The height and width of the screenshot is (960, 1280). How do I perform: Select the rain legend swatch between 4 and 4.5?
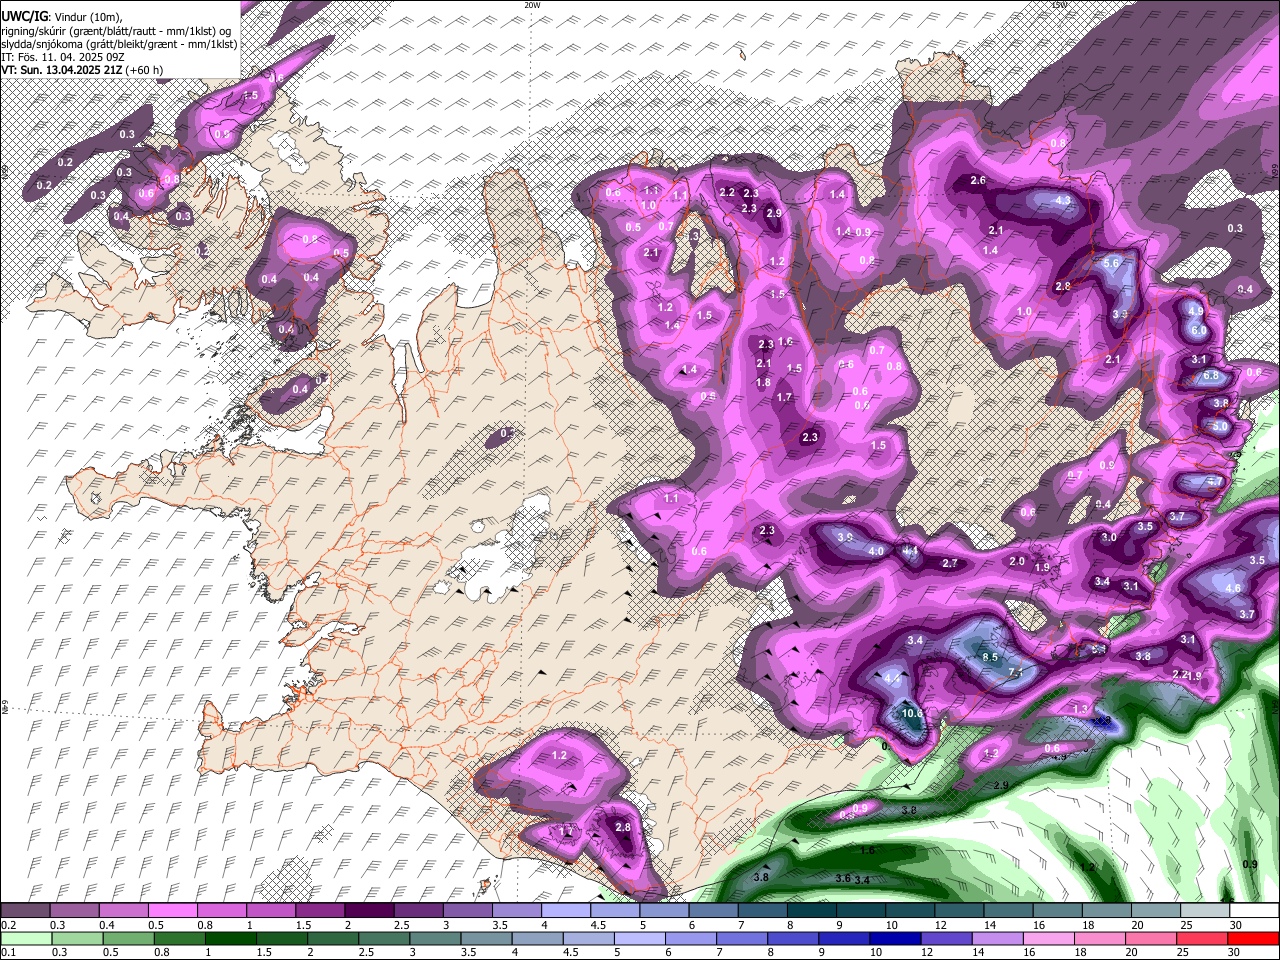click(536, 938)
